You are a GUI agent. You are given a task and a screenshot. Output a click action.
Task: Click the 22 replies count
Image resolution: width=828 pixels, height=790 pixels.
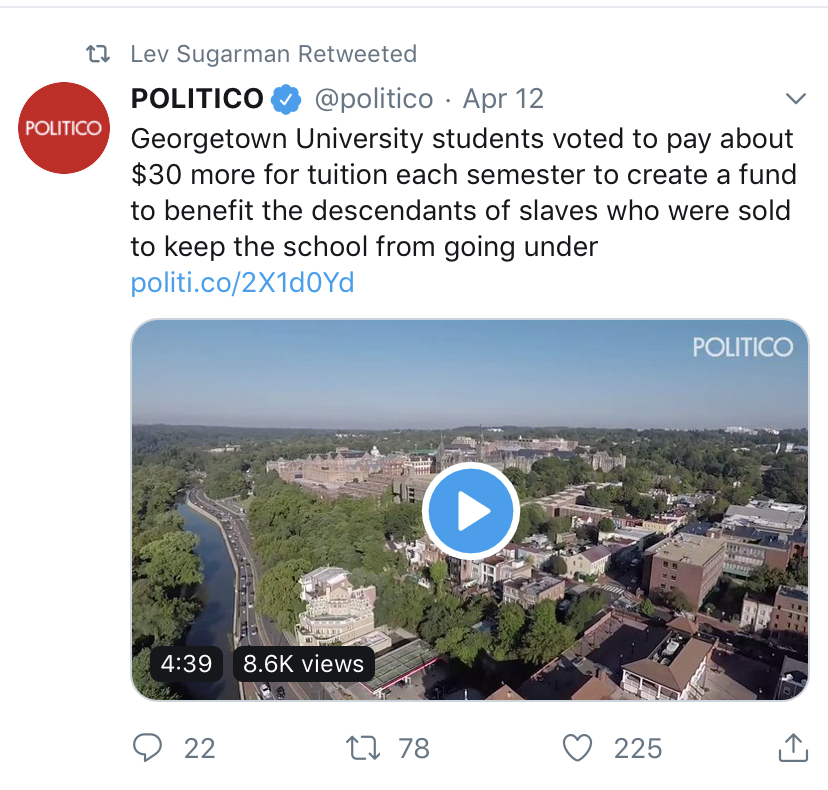(200, 749)
